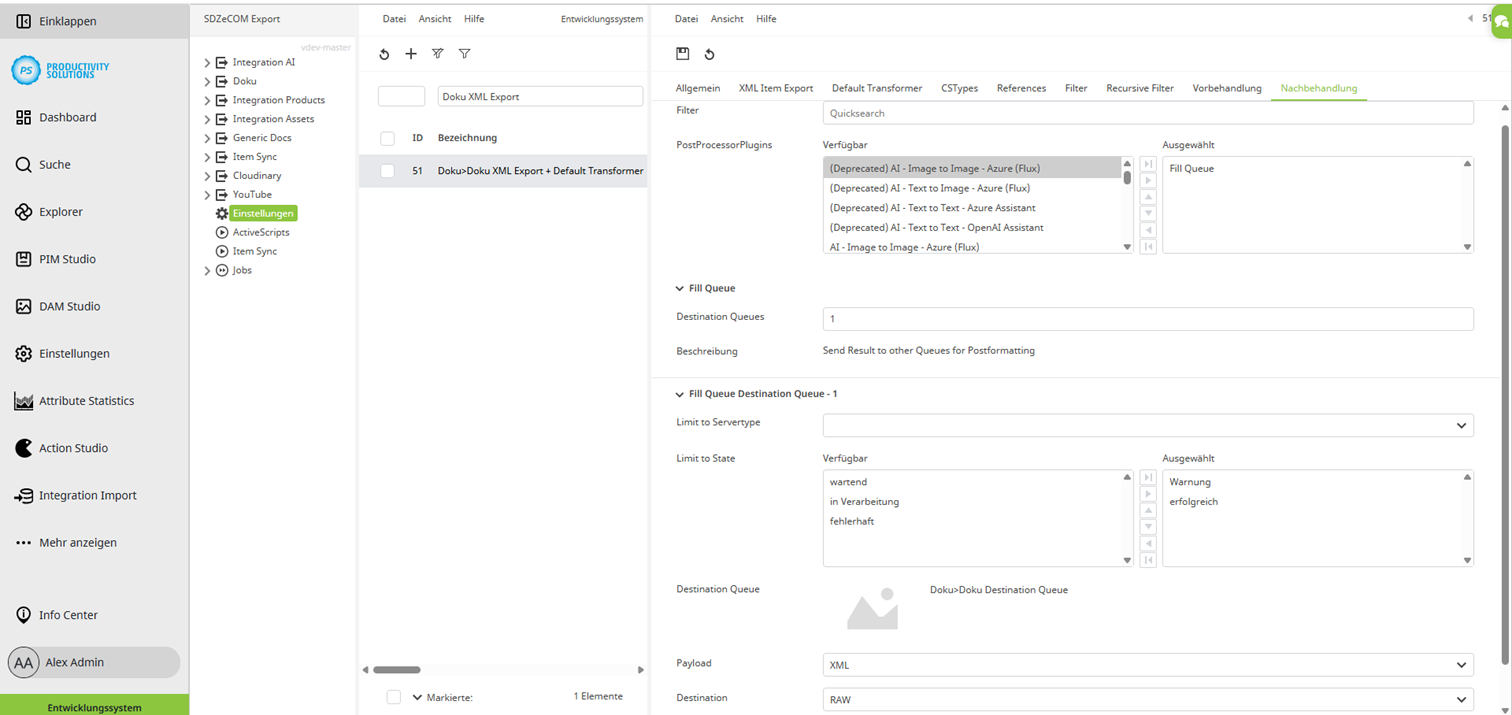
Task: Switch to the Recursive Filter tab
Action: click(x=1140, y=88)
